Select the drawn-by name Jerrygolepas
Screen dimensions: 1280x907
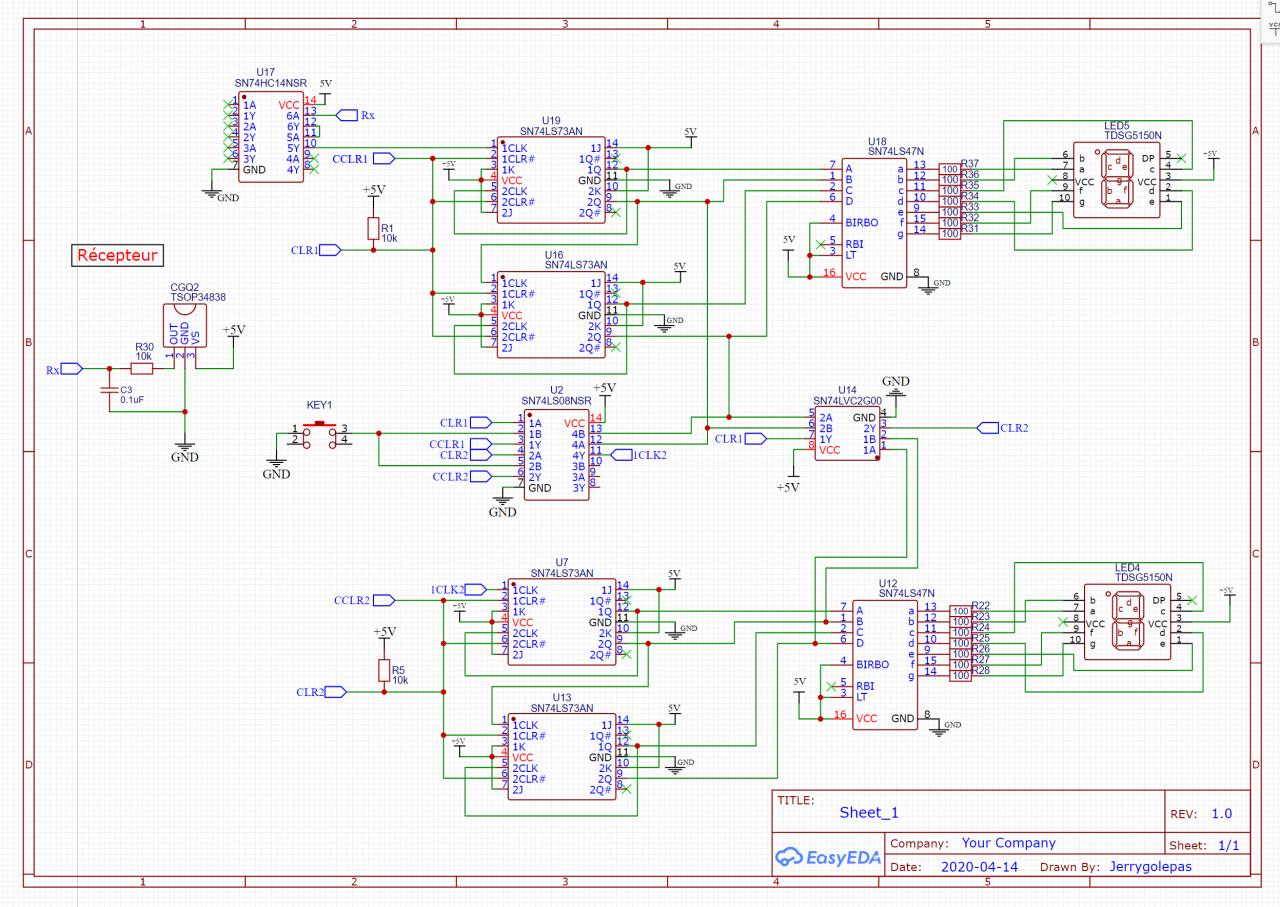pos(1150,867)
